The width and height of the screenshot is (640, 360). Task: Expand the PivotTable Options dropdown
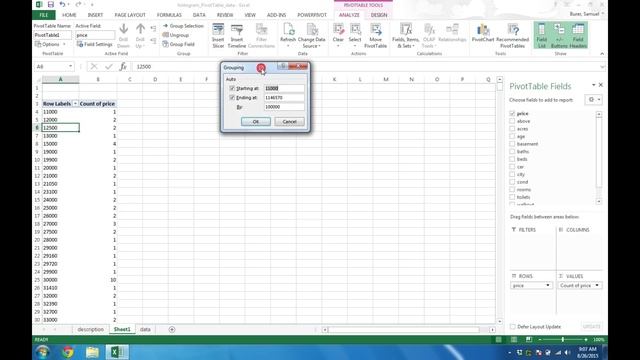click(x=64, y=44)
